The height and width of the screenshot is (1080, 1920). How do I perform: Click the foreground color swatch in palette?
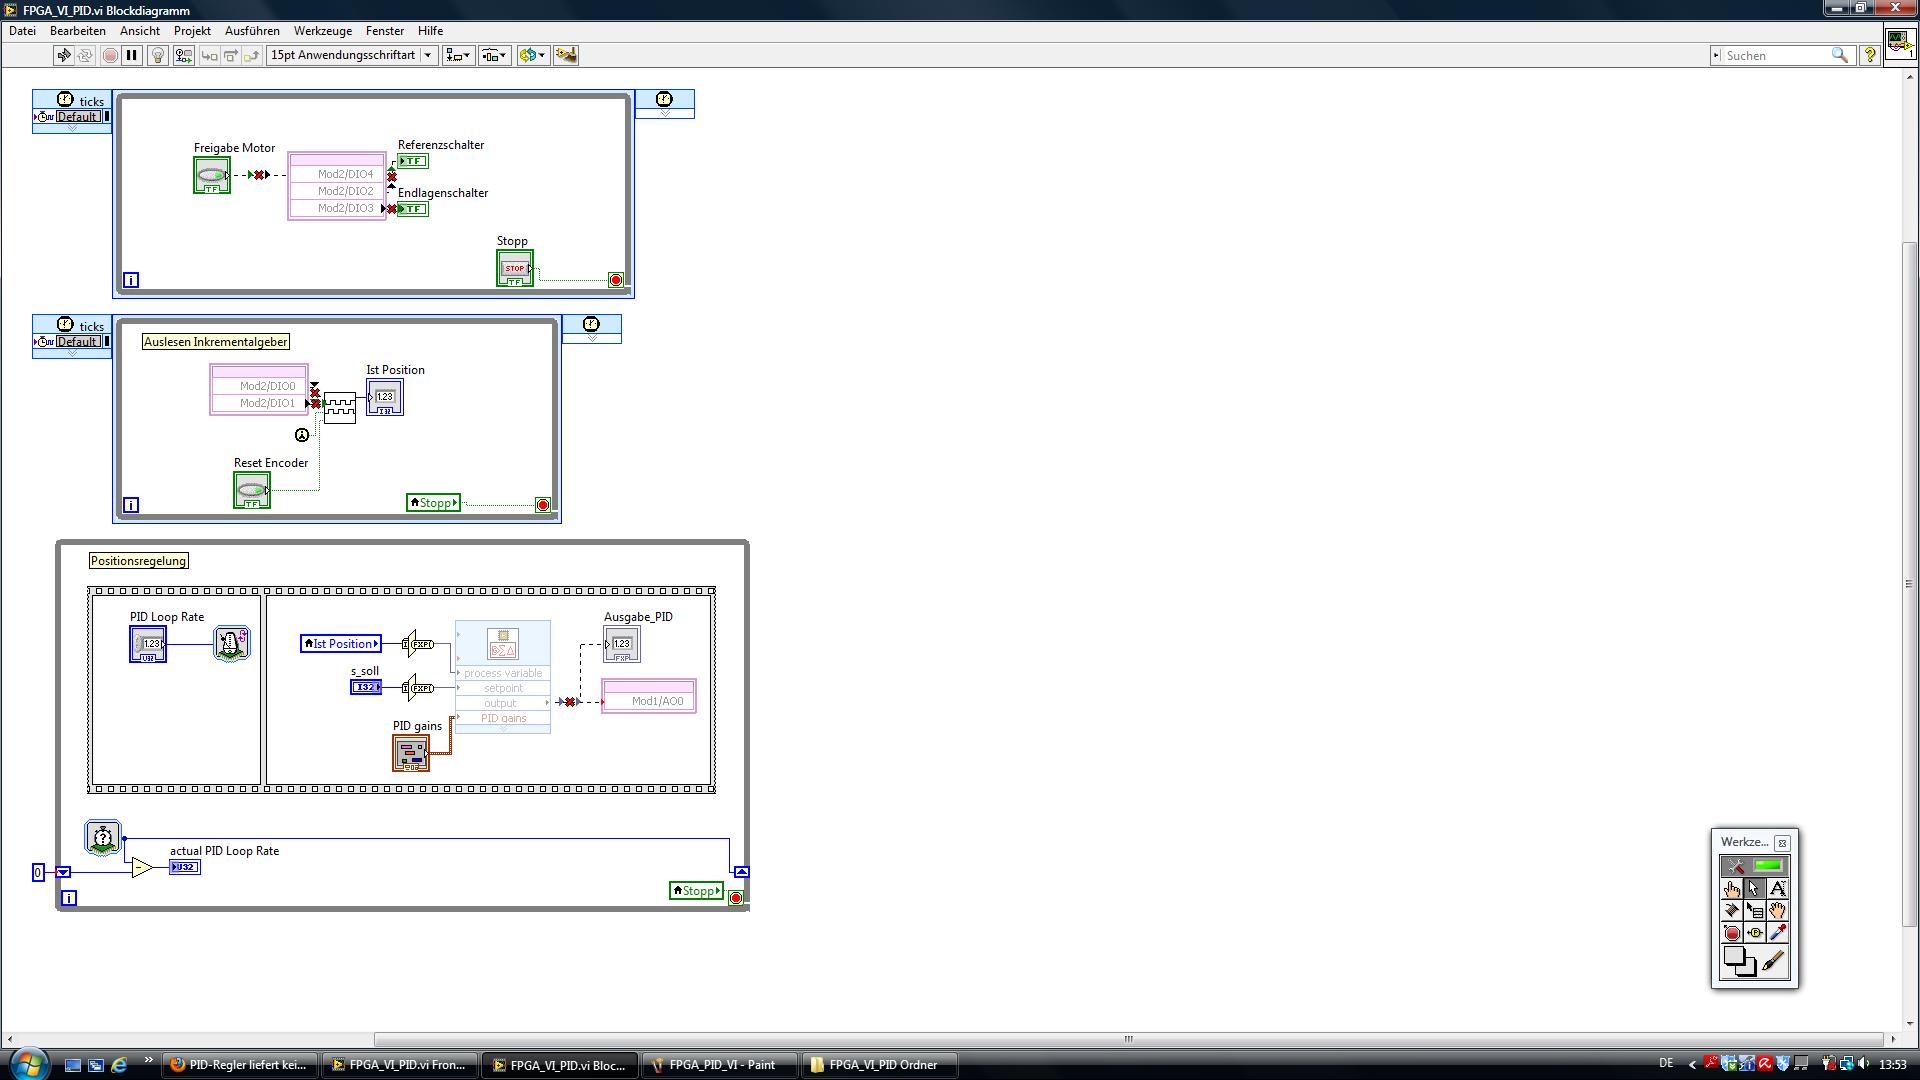coord(1734,957)
